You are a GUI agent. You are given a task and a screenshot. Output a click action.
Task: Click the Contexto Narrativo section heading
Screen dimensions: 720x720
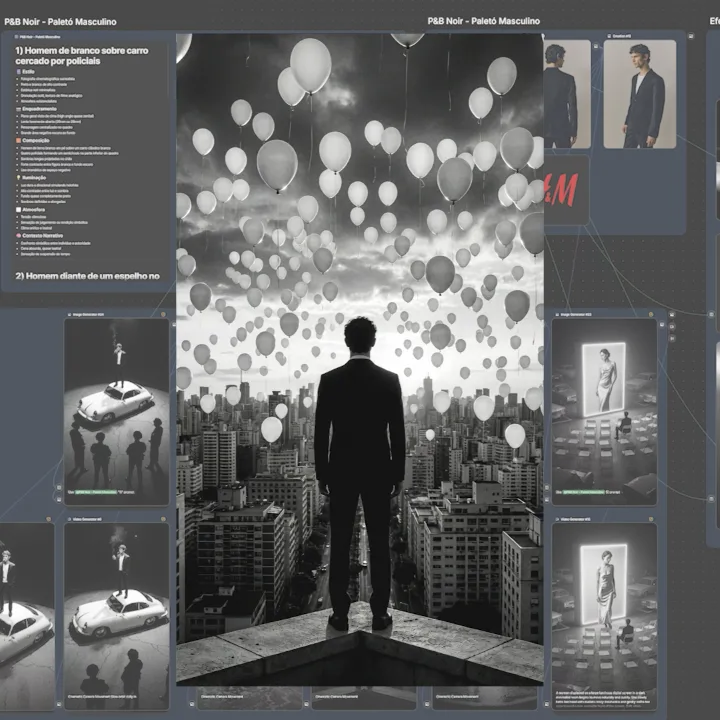(43, 236)
